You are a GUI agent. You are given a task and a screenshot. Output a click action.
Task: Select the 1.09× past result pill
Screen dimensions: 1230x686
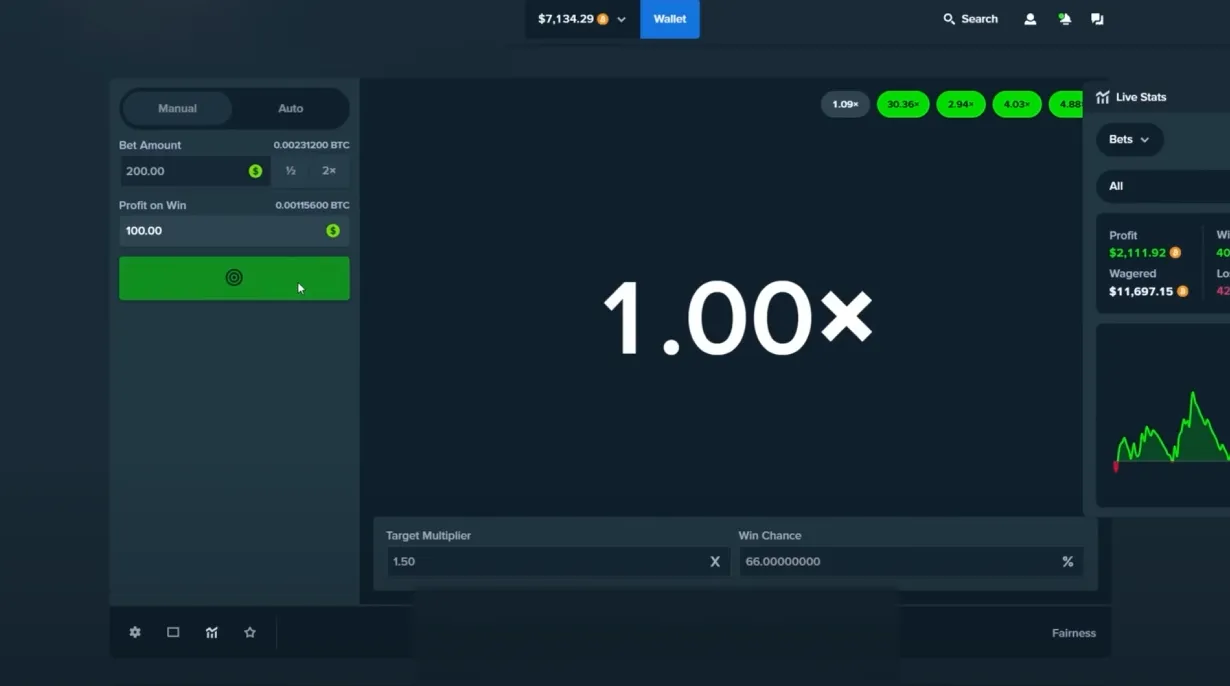click(845, 104)
